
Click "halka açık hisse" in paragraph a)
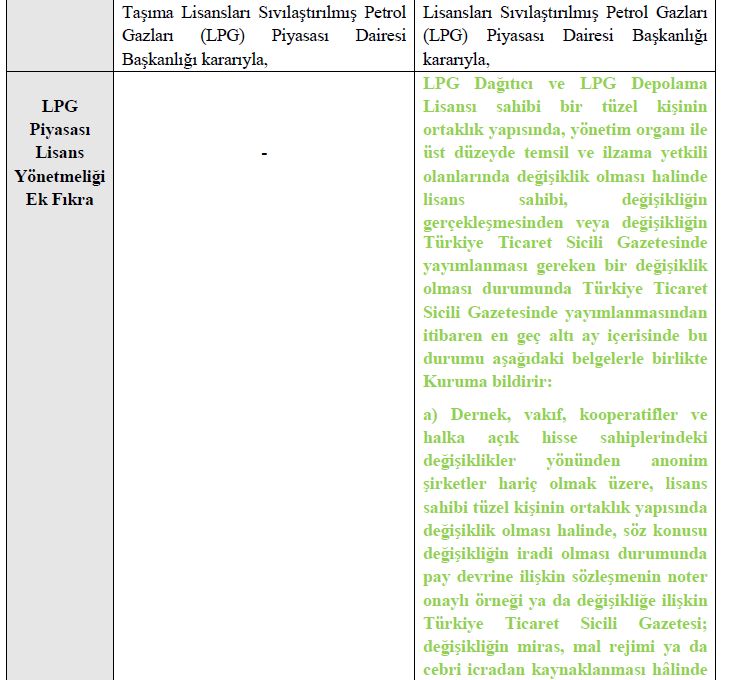tap(515, 438)
